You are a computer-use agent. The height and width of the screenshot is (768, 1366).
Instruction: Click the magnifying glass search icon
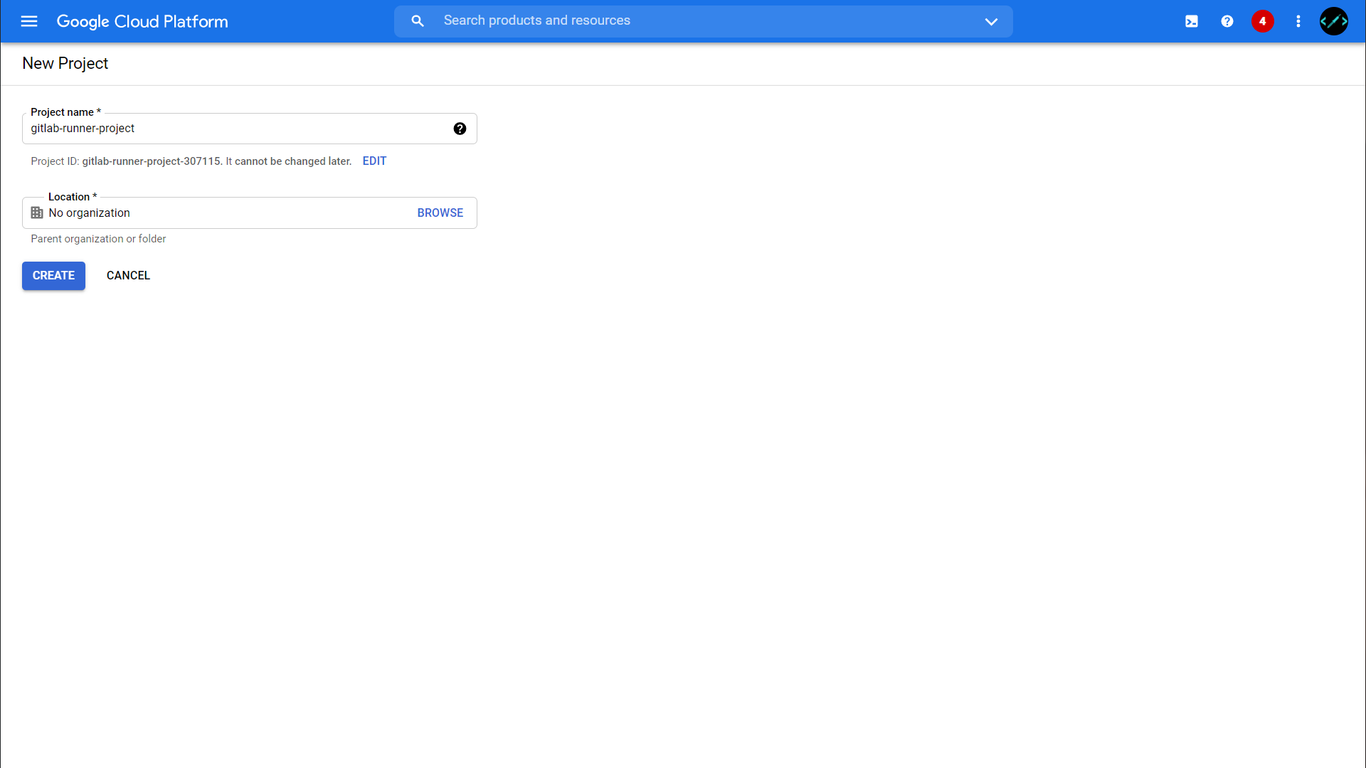point(418,21)
